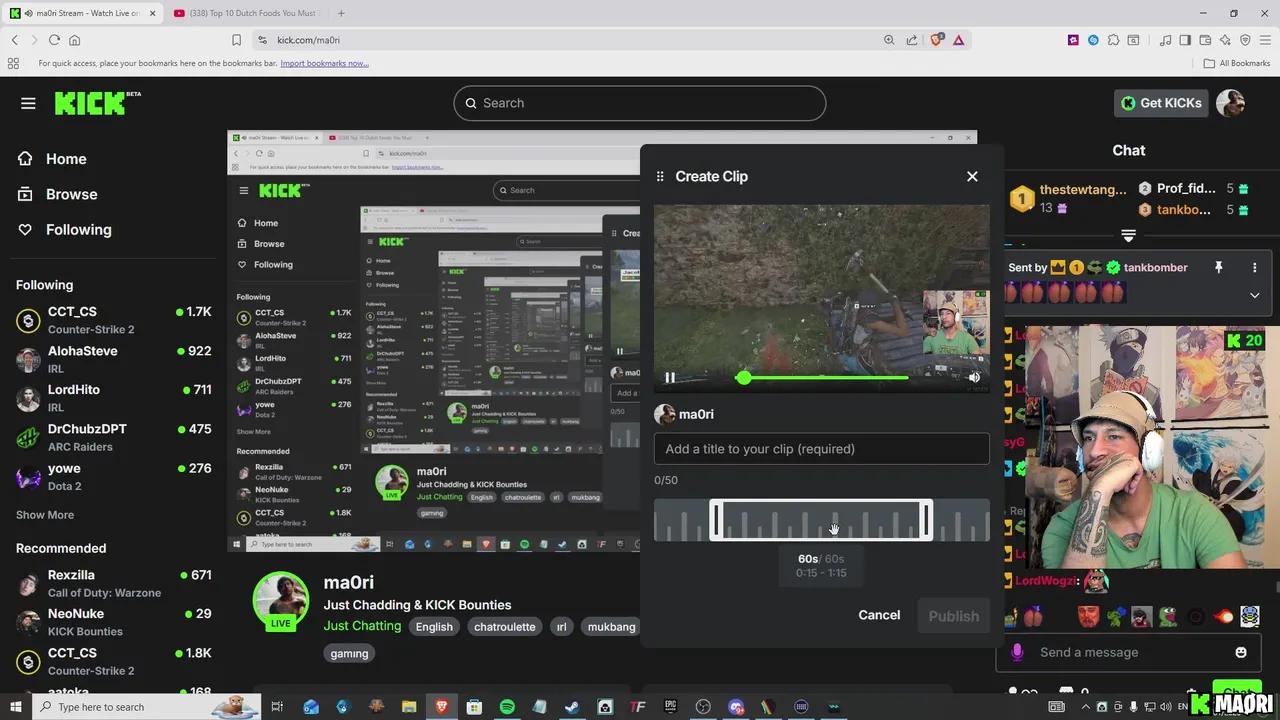Click Import bookmarks now link

324,63
